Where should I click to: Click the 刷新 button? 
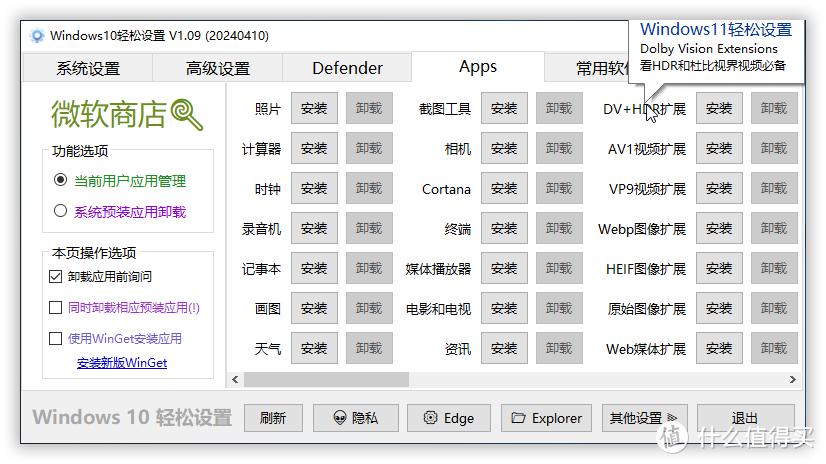coord(273,418)
